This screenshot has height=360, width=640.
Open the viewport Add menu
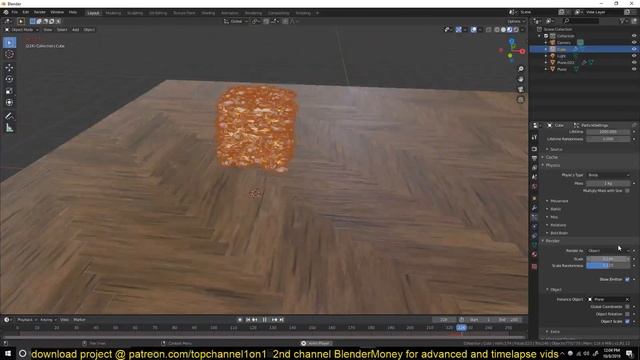pos(76,30)
